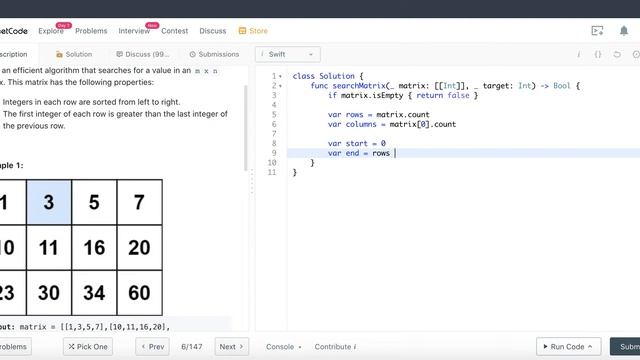The image size is (640, 360).
Task: Click the Discuss tab chat icon
Action: coord(119,54)
